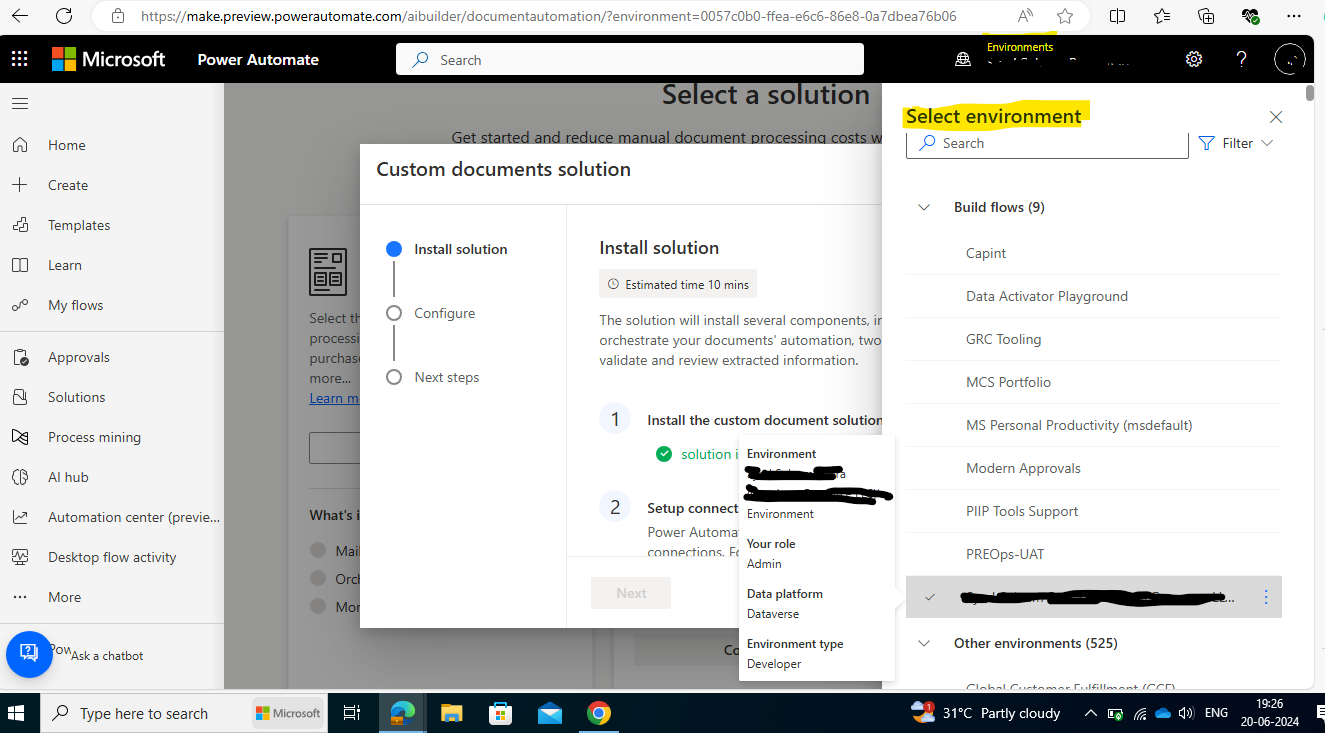Open Google Chrome from the taskbar

pos(599,713)
